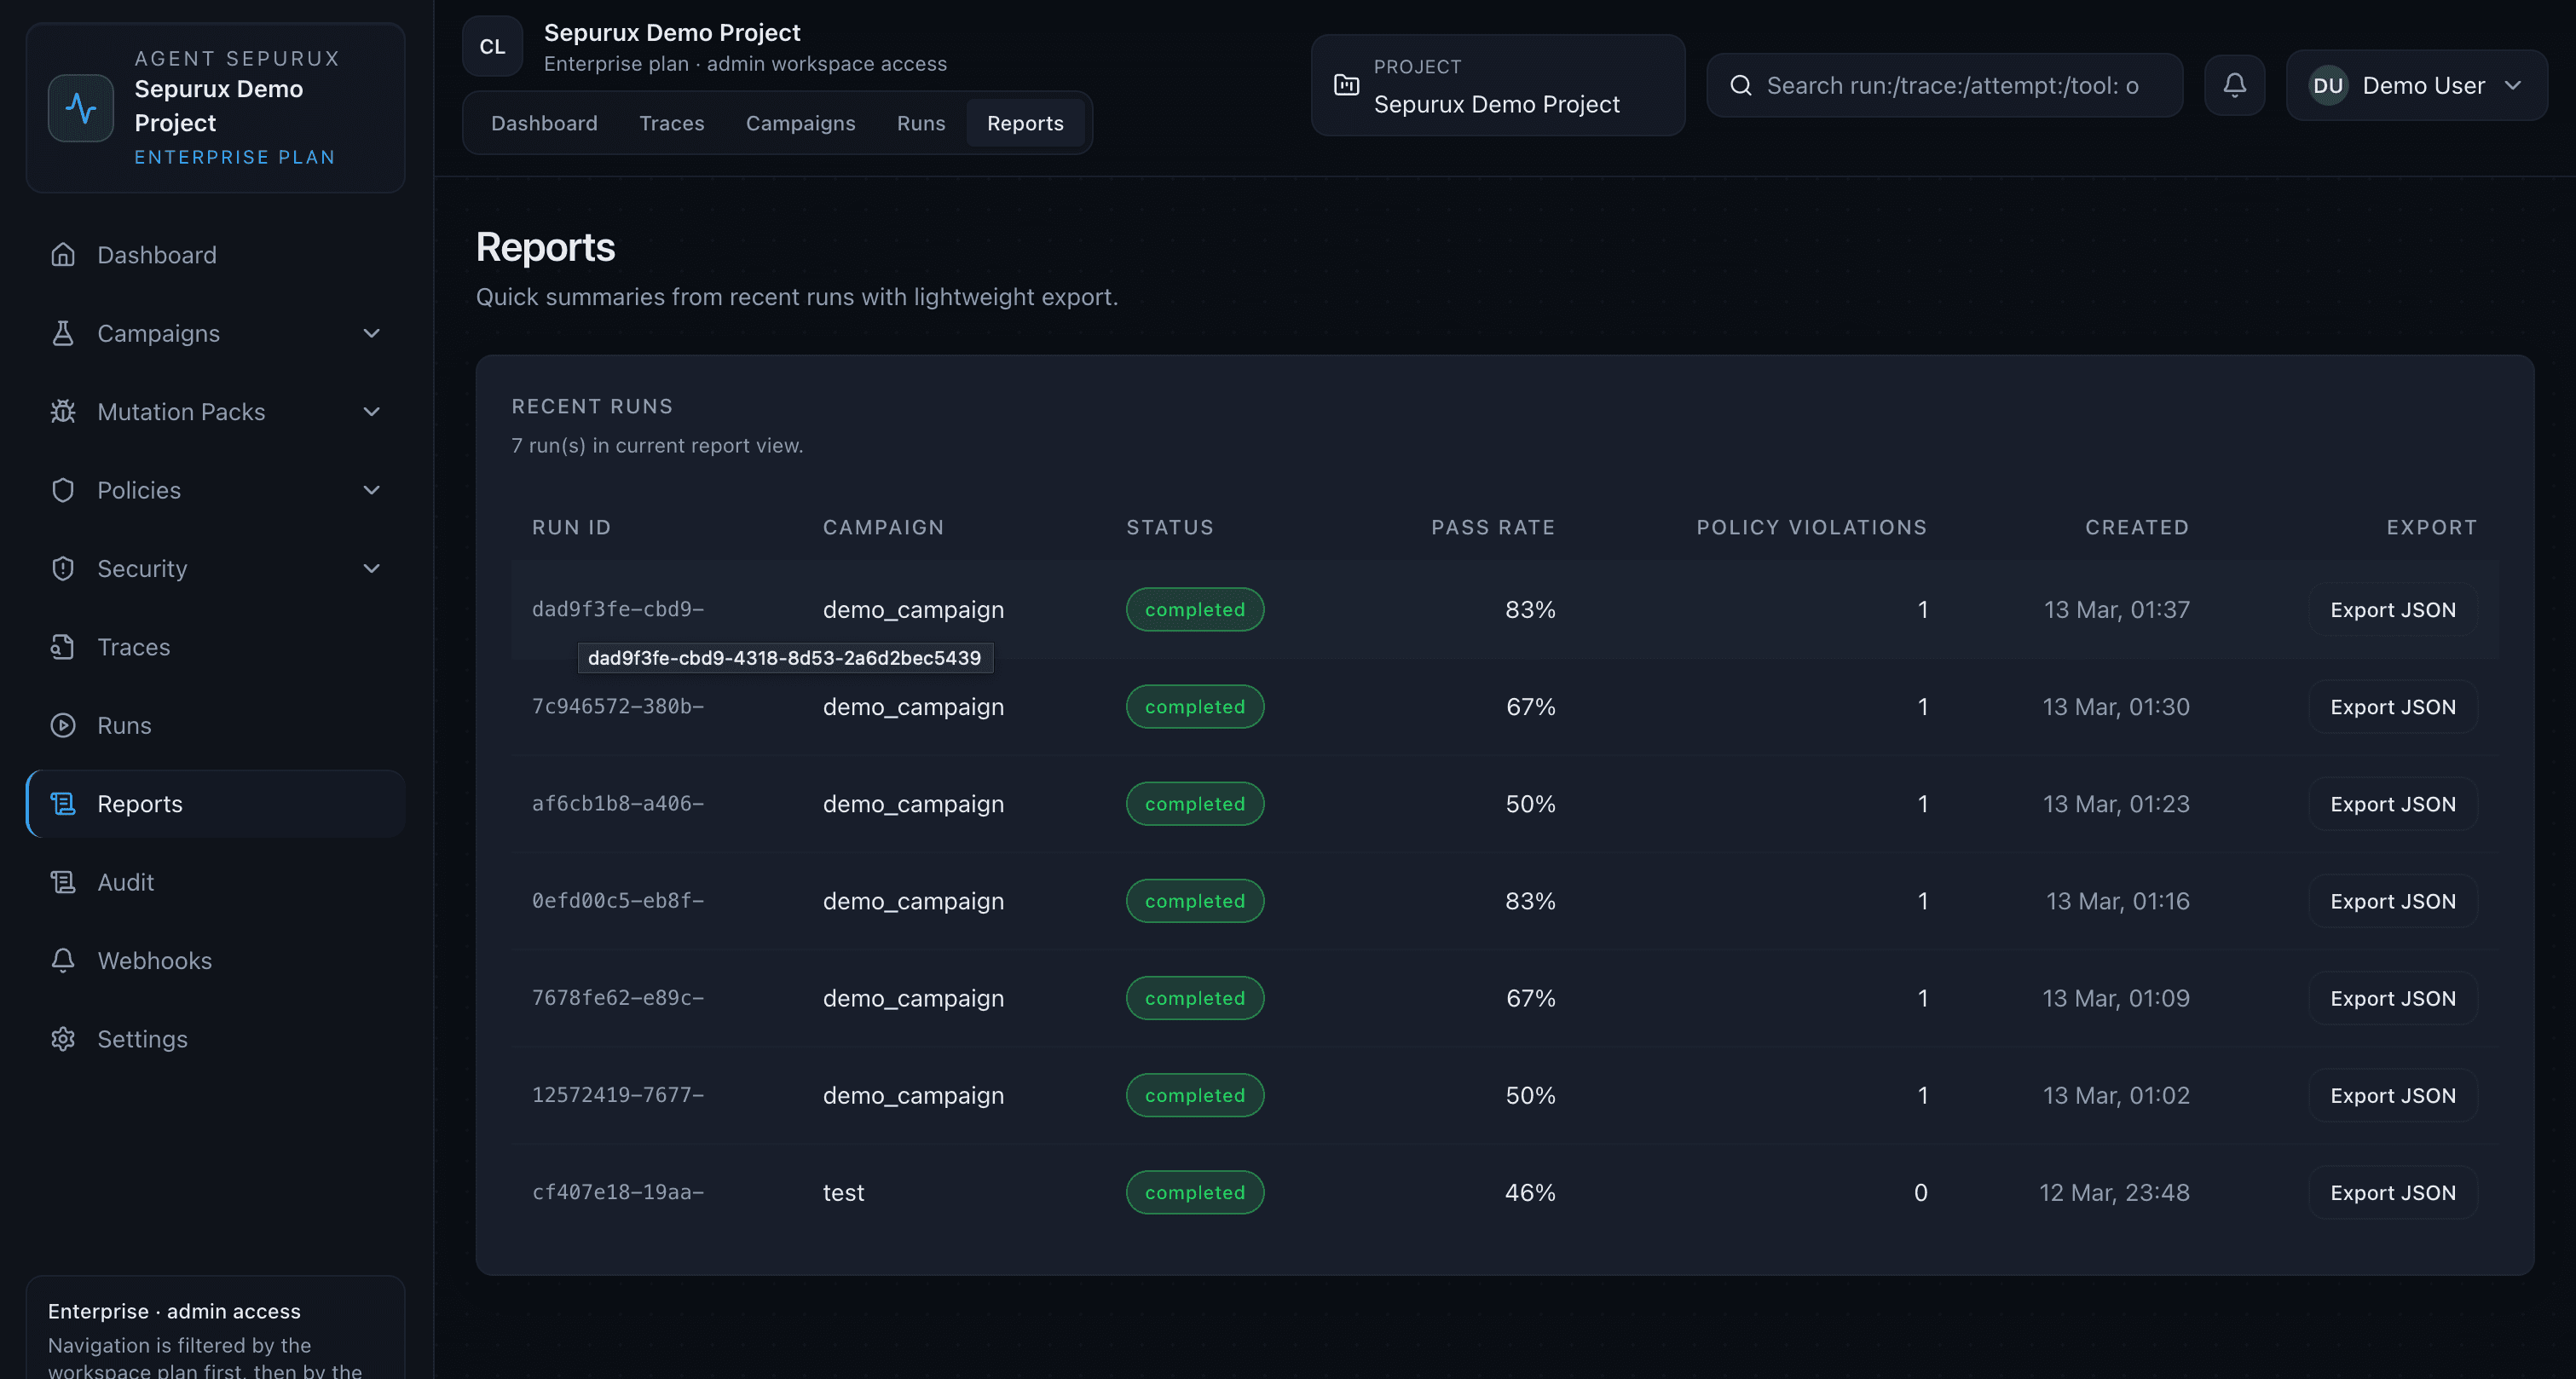Click the Webhooks bell icon in sidebar
The width and height of the screenshot is (2576, 1379).
tap(63, 960)
